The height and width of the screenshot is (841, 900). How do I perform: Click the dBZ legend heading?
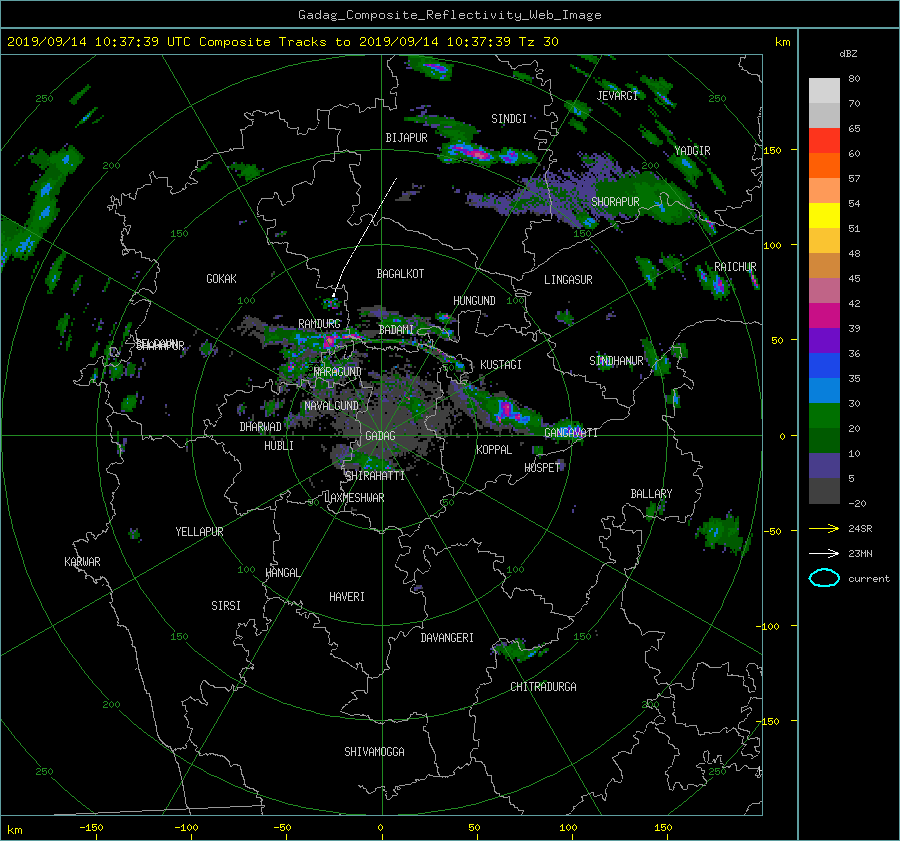click(848, 53)
